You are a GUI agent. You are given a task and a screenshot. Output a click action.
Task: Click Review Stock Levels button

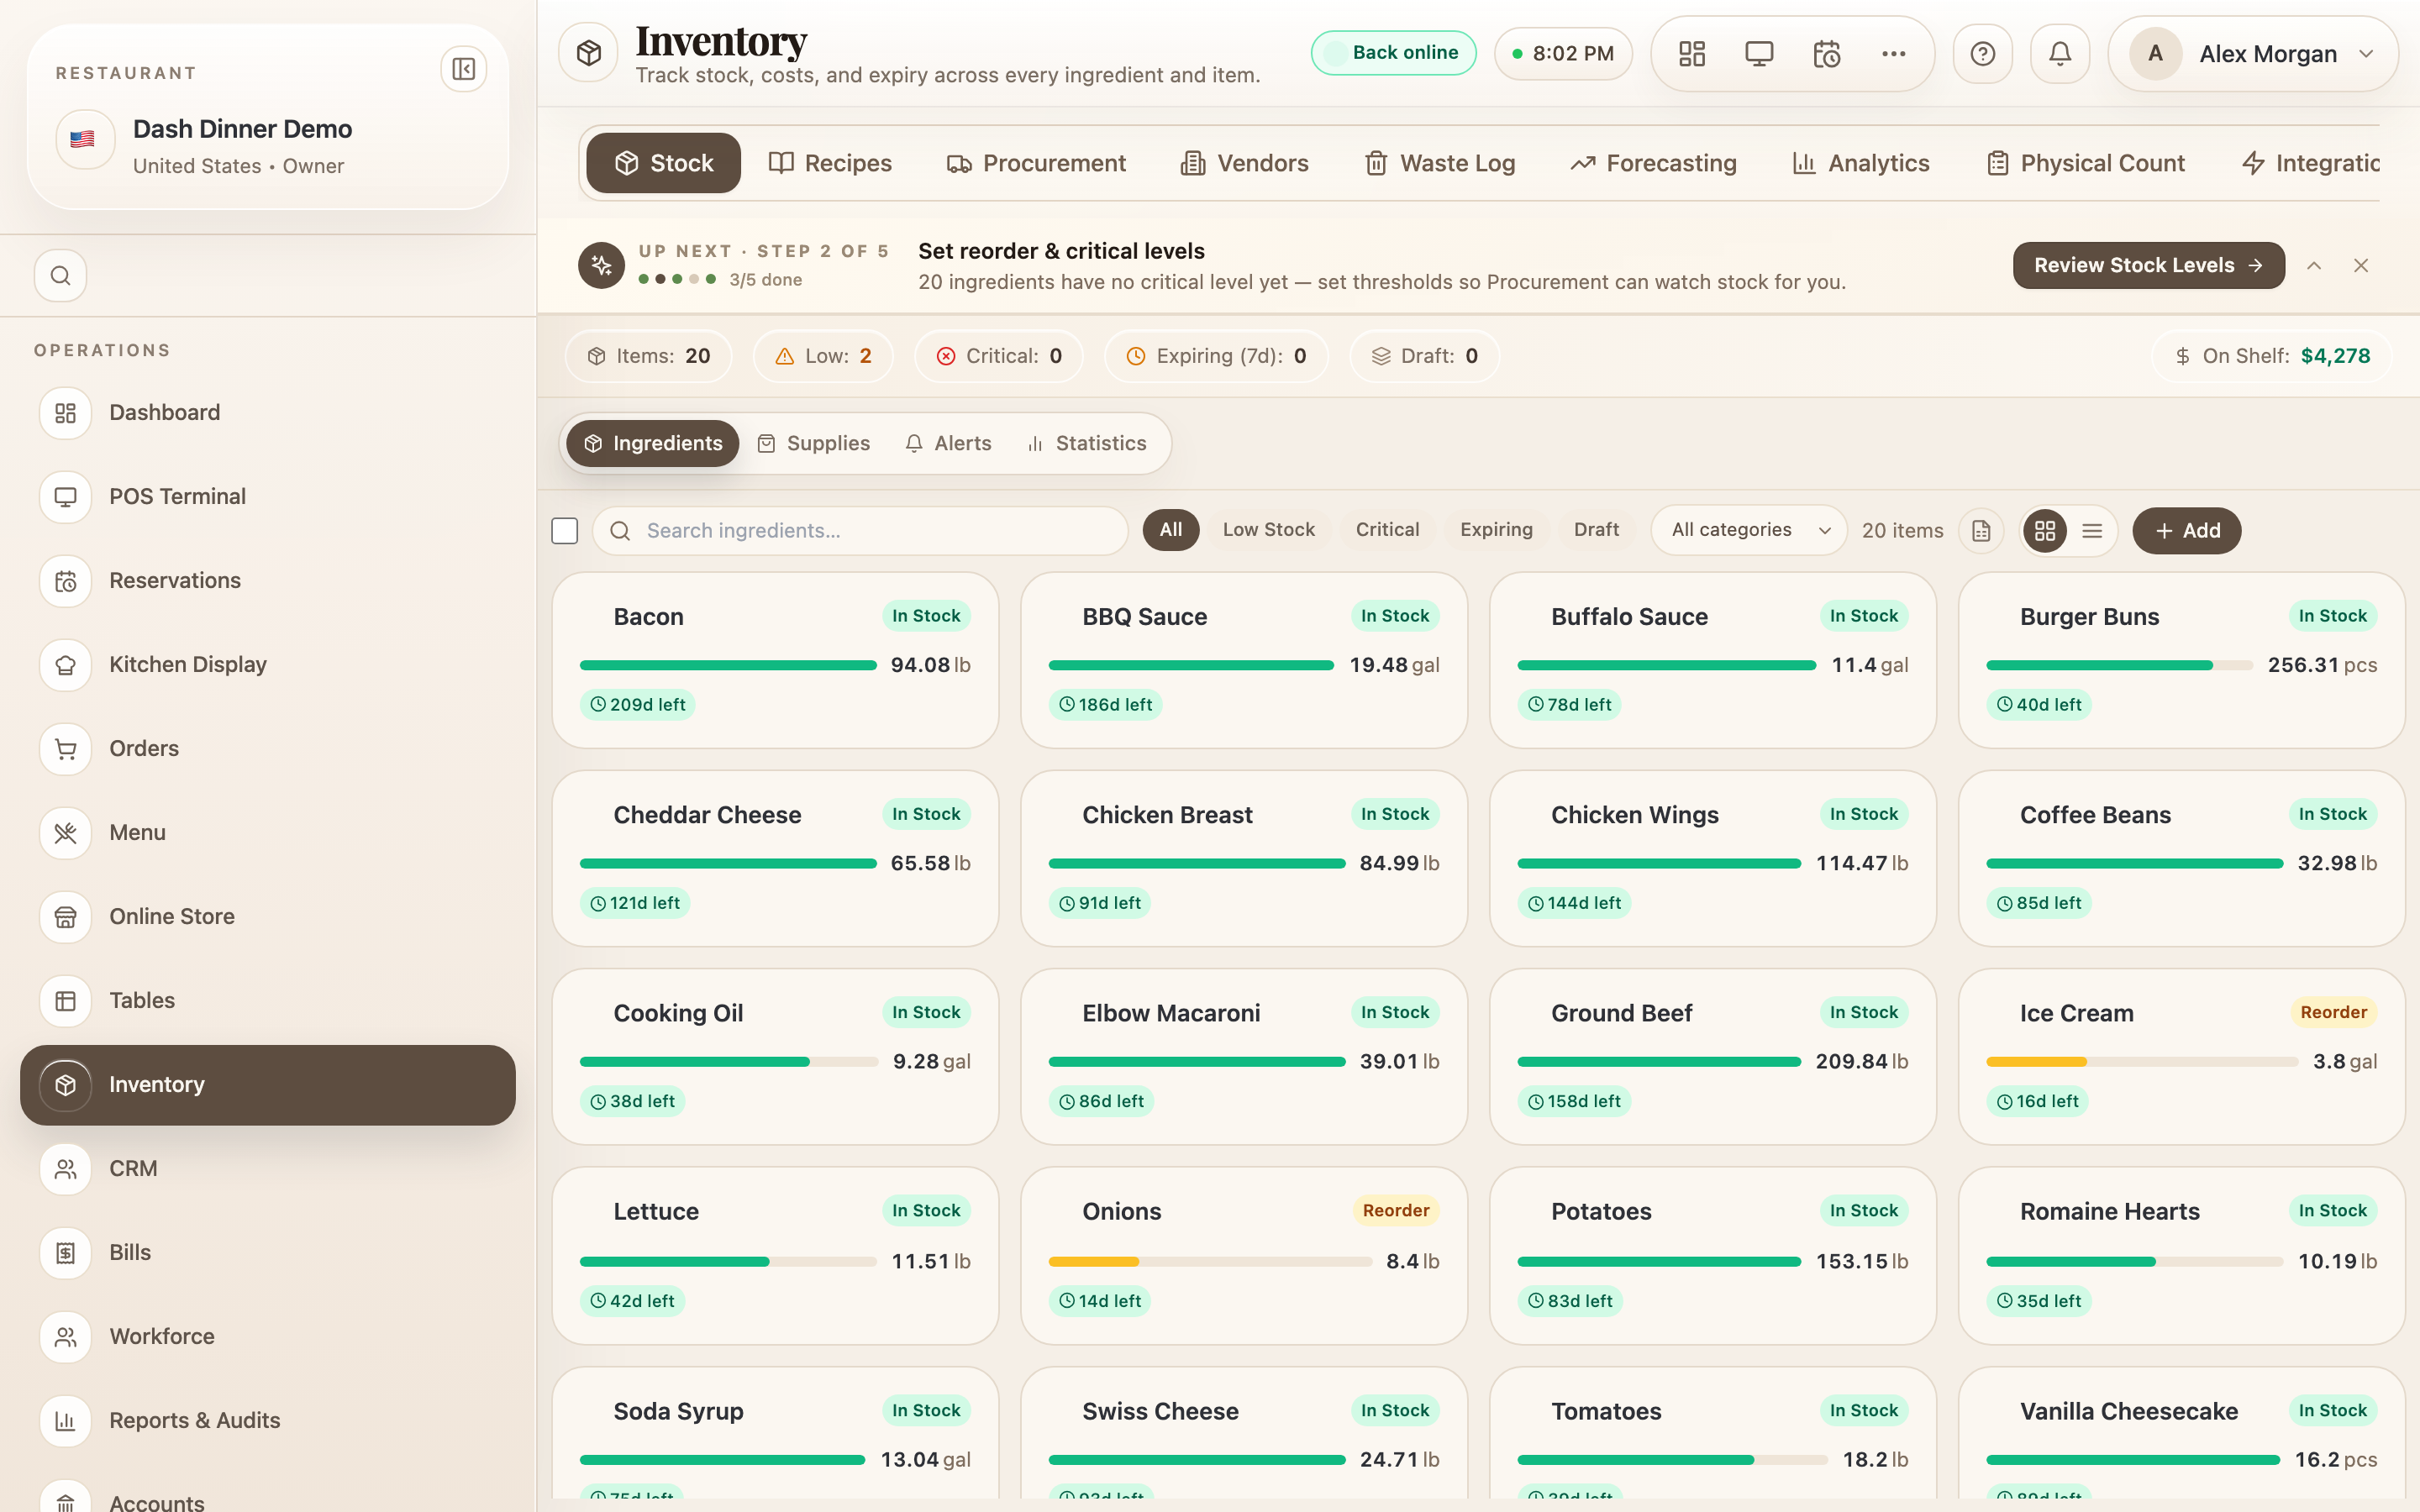(x=2148, y=265)
